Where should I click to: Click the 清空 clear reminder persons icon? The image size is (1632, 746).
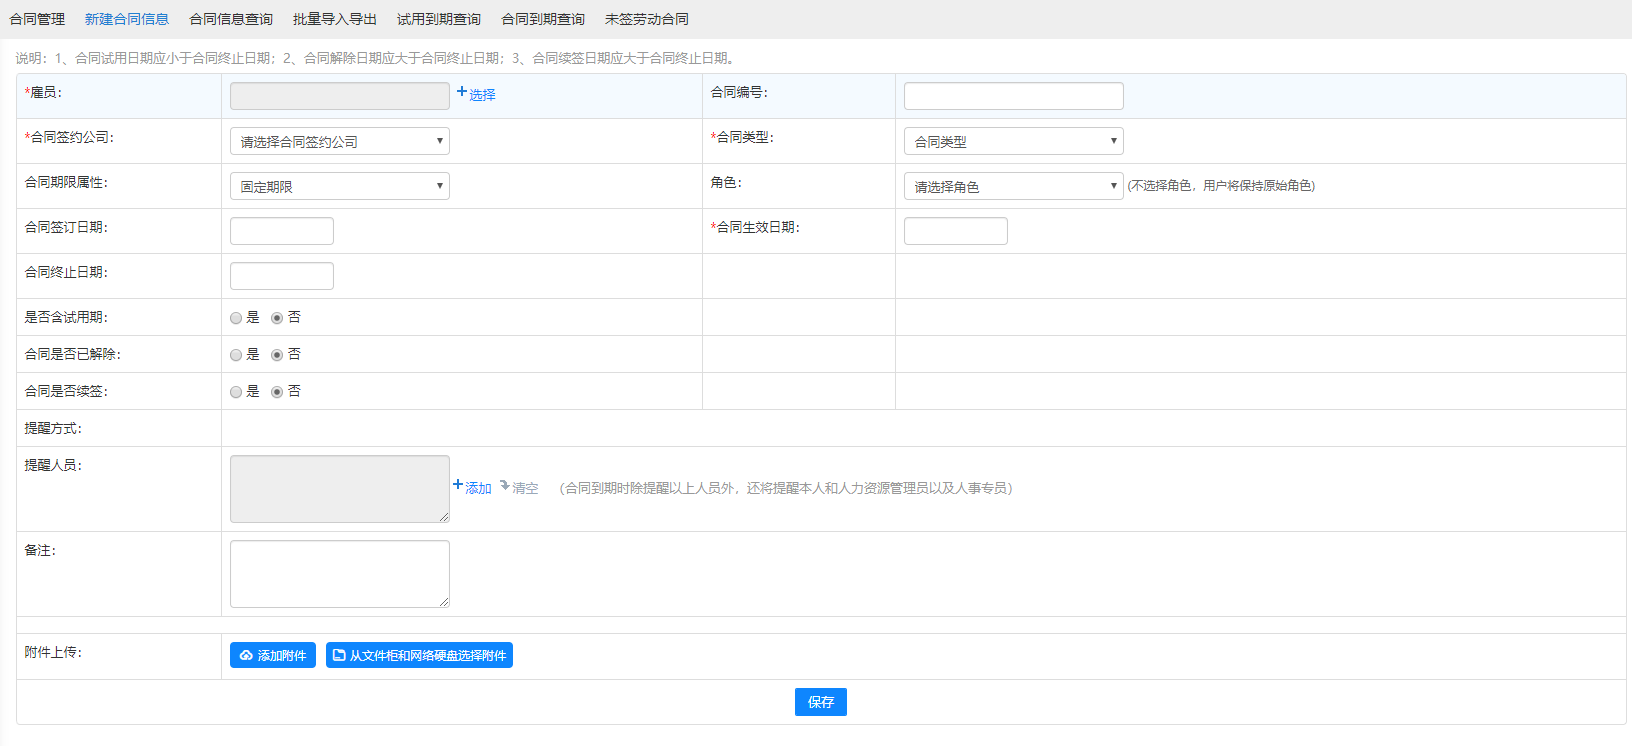tap(519, 487)
